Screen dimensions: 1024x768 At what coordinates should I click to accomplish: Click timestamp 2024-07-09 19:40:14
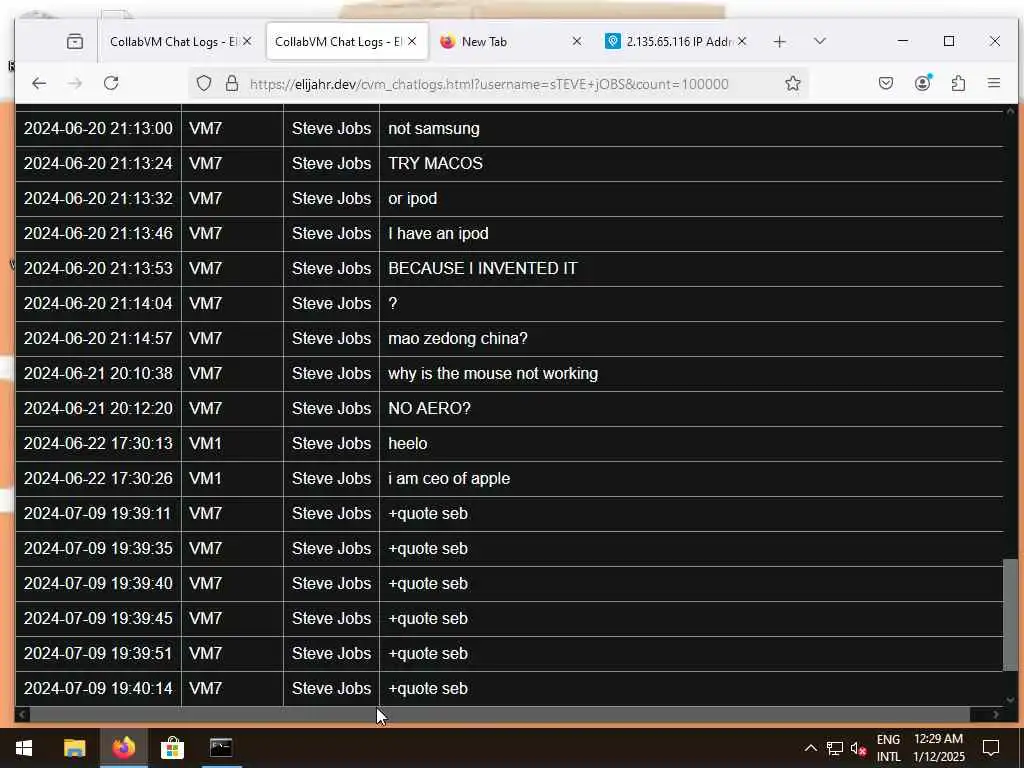point(98,688)
